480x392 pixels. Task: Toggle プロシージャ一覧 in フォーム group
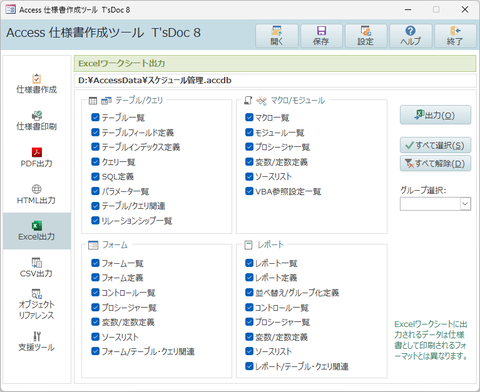95,307
